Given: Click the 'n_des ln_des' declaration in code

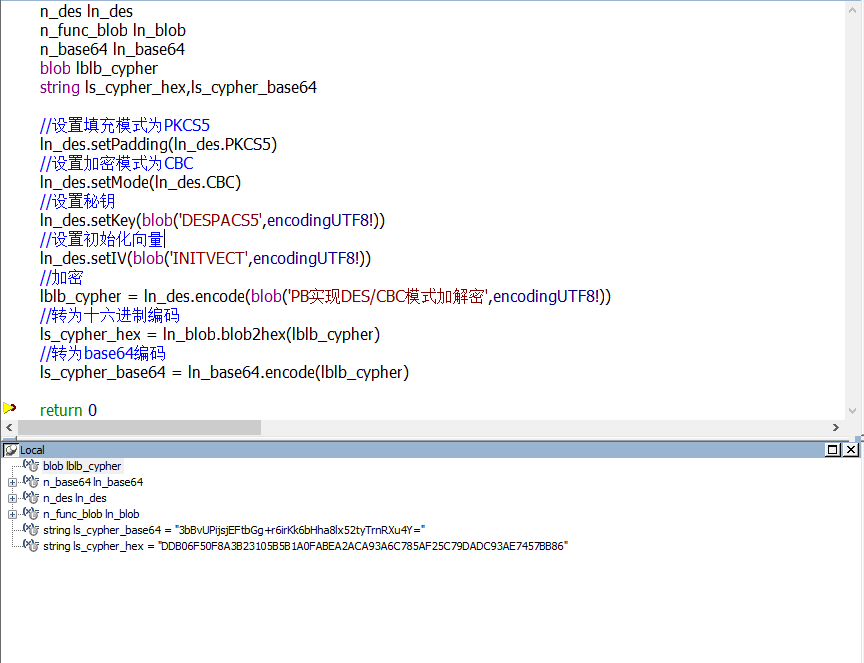Looking at the screenshot, I should [x=86, y=12].
